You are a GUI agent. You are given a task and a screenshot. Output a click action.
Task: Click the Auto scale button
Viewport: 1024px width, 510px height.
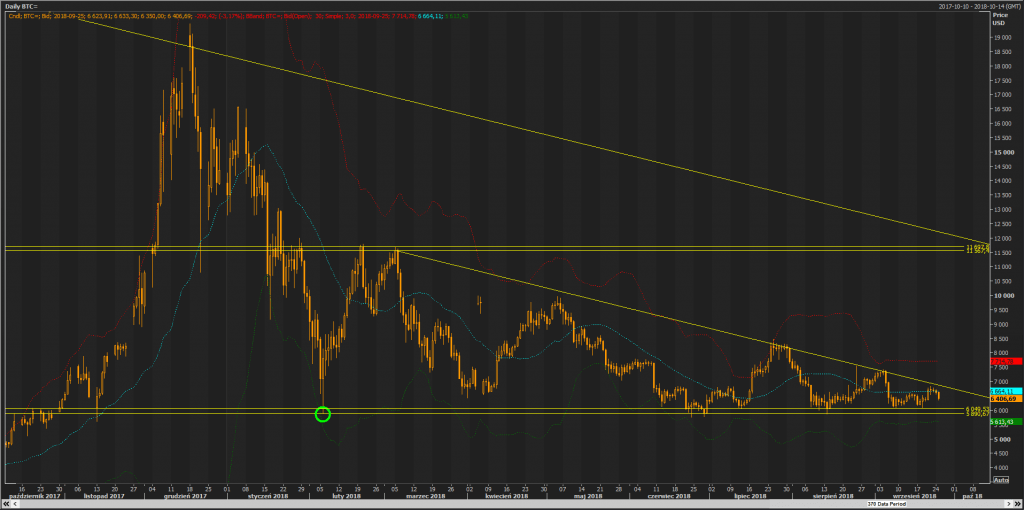click(x=998, y=479)
